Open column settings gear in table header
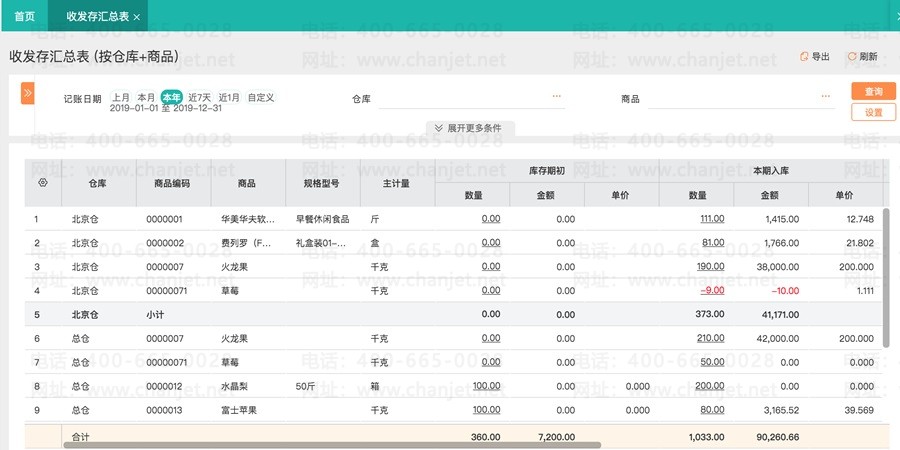 [42, 183]
